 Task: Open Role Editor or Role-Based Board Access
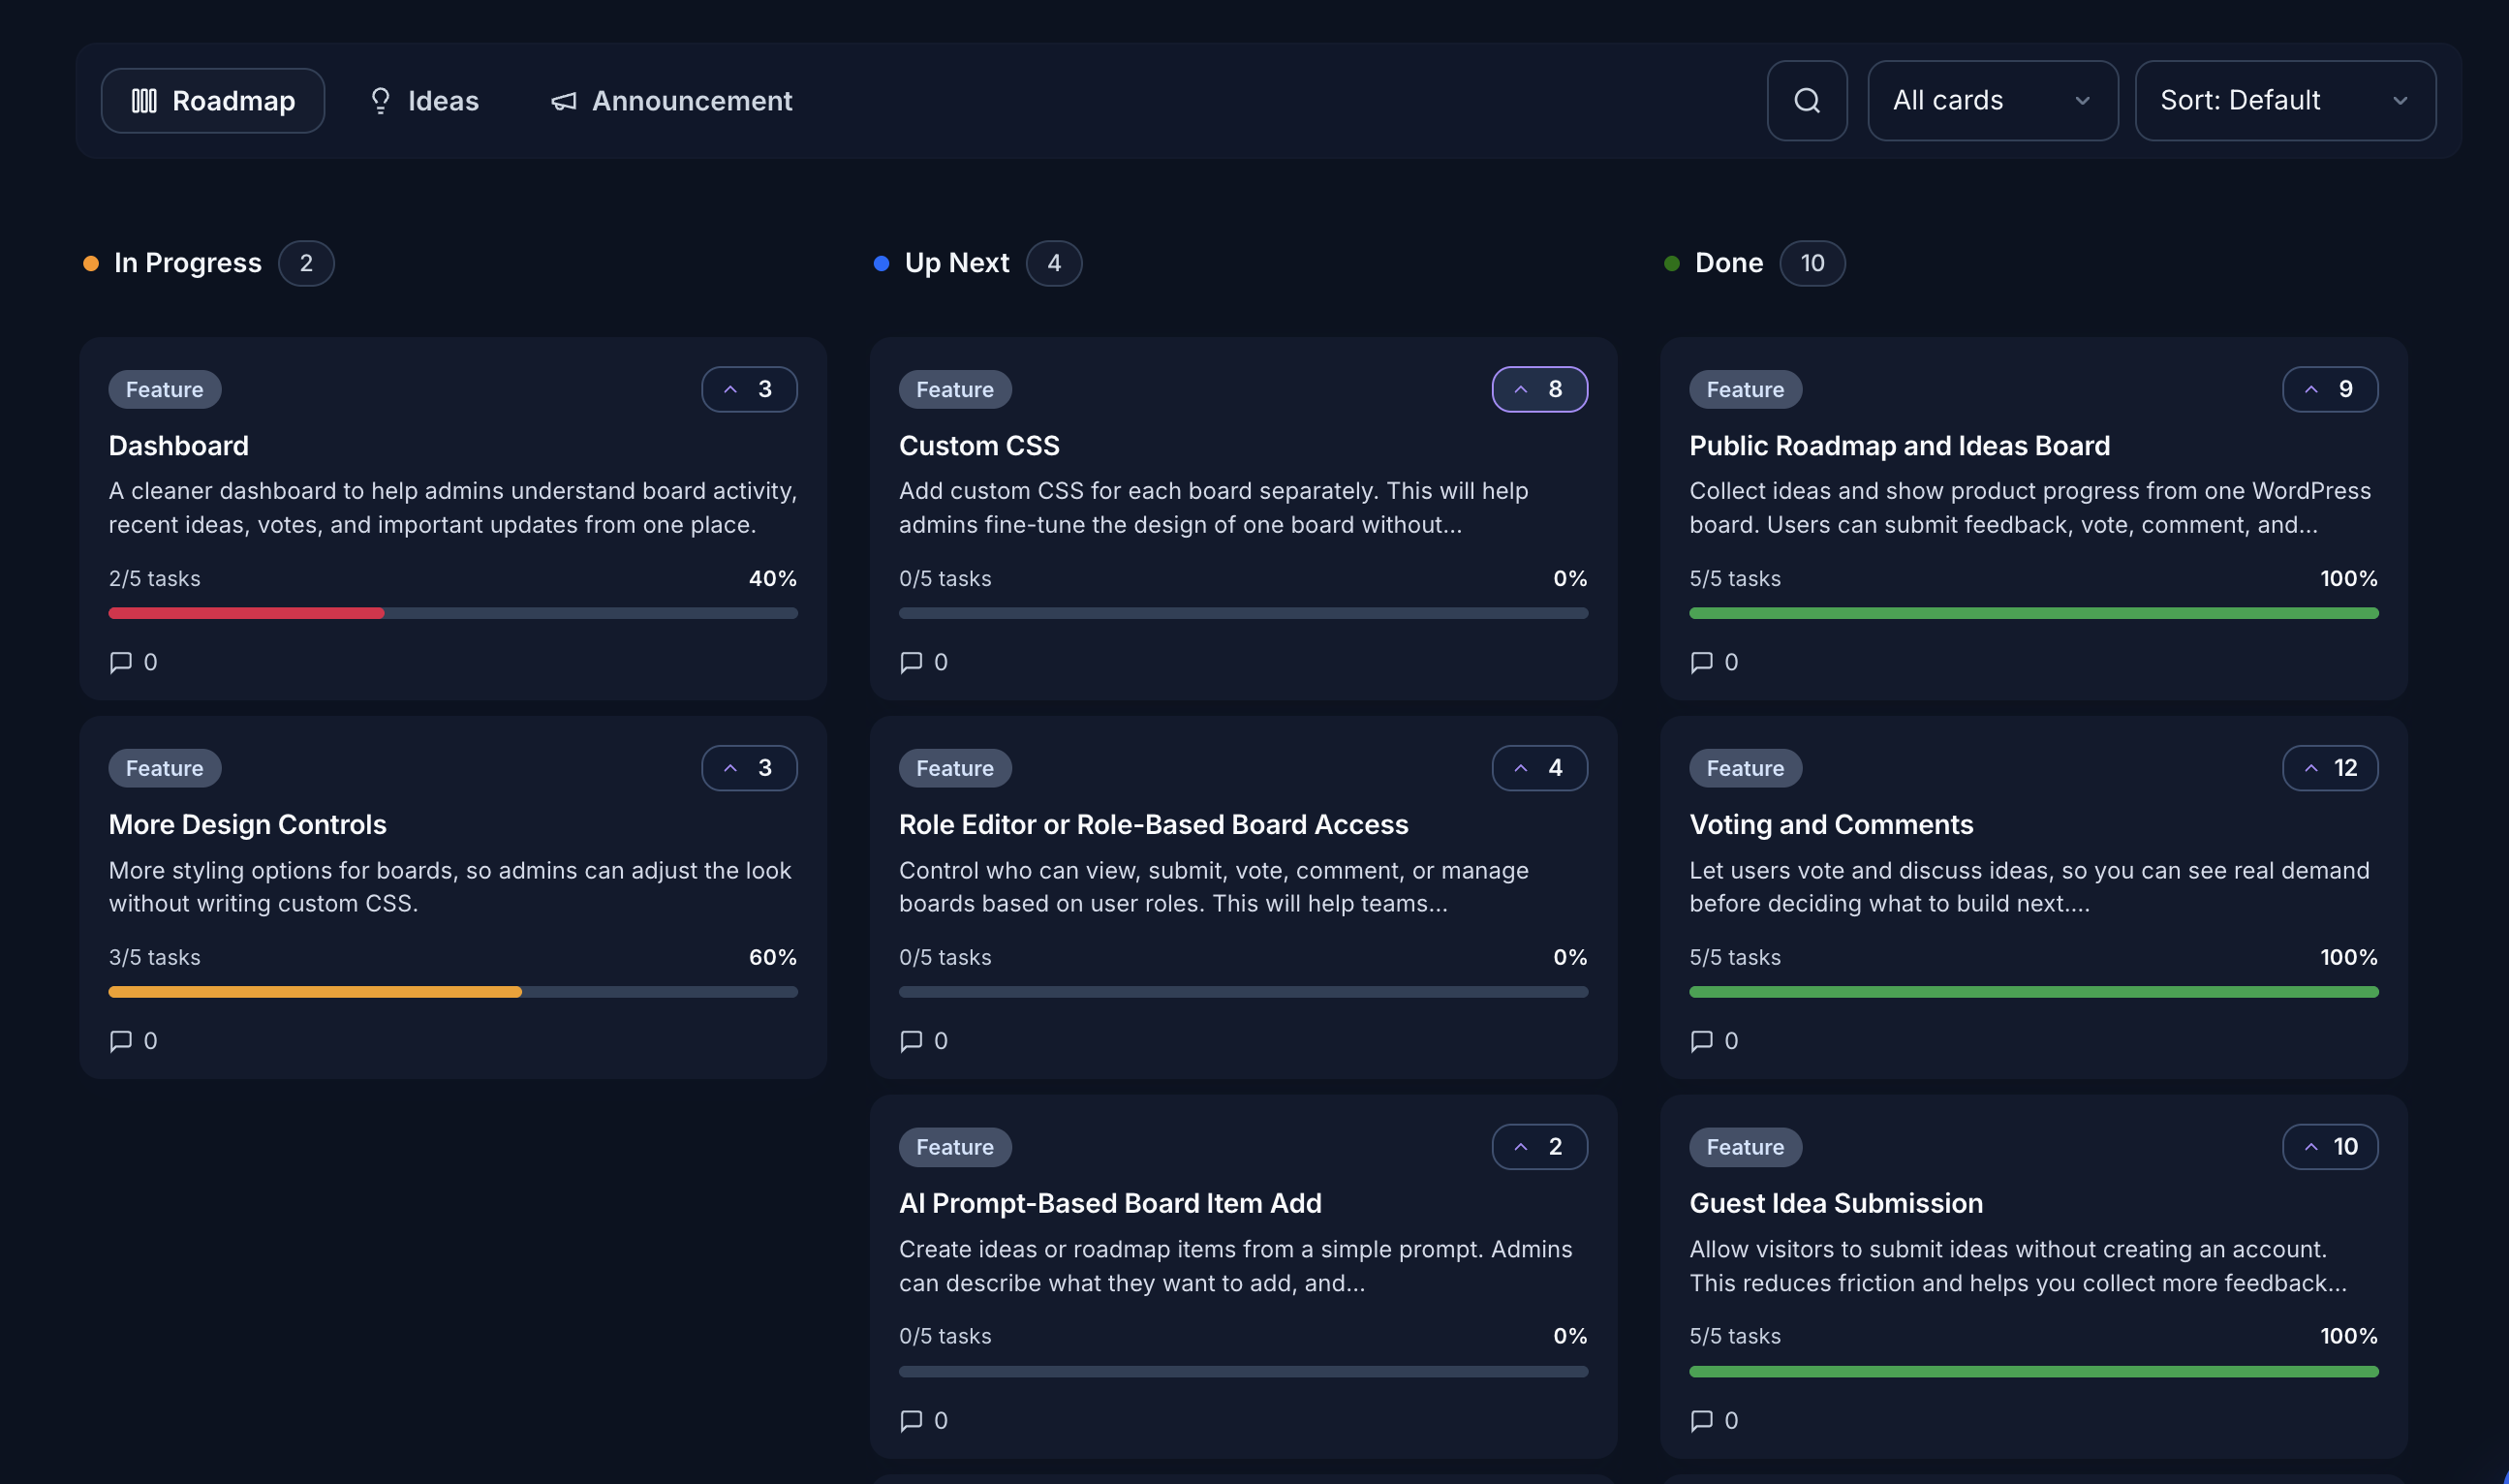tap(1153, 824)
